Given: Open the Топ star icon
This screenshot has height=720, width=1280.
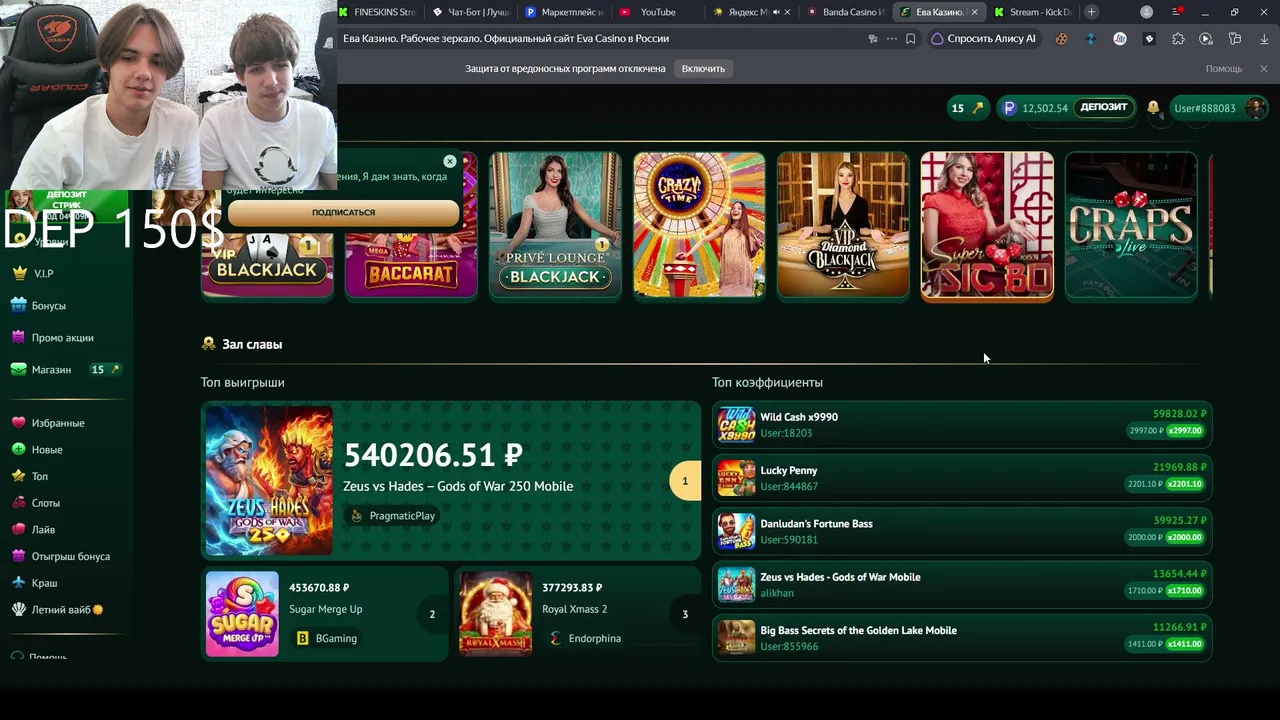Looking at the screenshot, I should coord(19,476).
